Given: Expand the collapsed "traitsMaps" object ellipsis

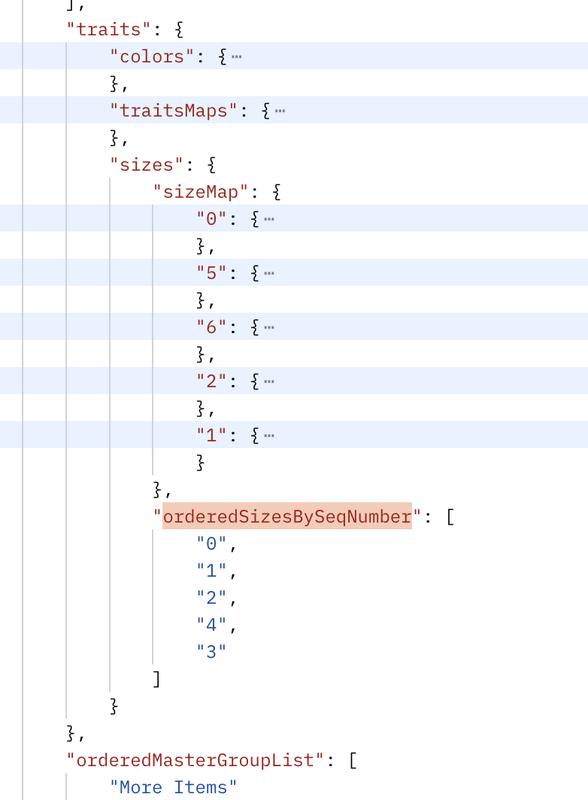Looking at the screenshot, I should tap(280, 111).
